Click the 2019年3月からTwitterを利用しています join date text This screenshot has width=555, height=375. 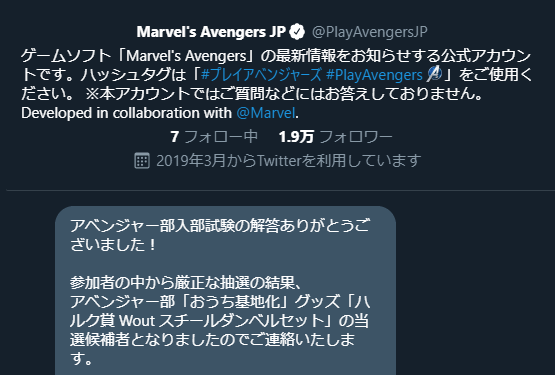pyautogui.click(x=288, y=161)
